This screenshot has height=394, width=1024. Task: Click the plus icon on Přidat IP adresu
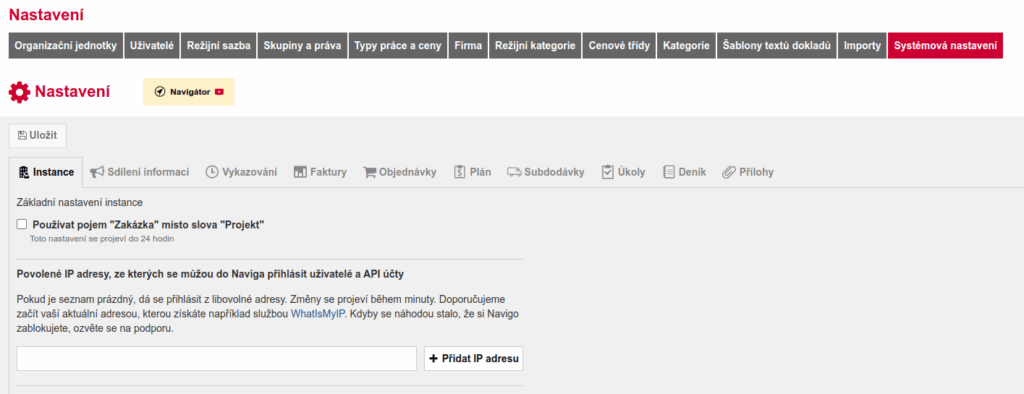coord(434,359)
